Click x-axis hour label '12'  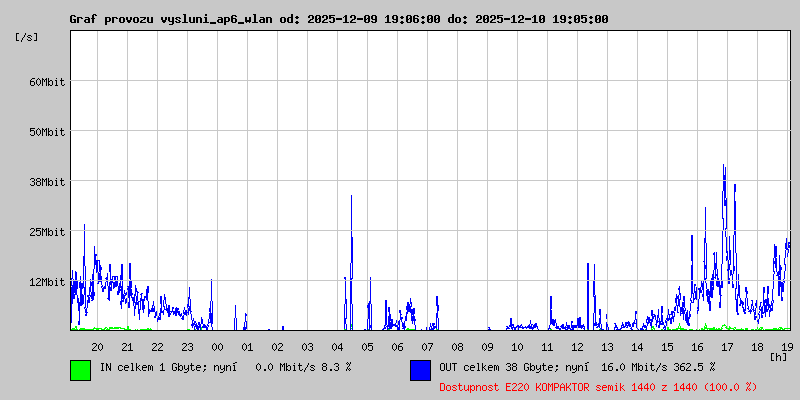coord(578,347)
